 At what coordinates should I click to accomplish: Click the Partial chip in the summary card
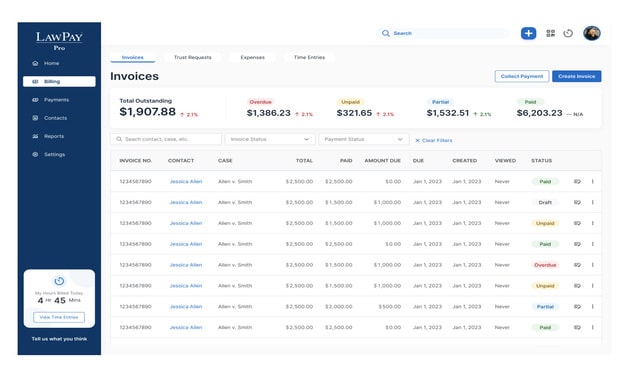[x=440, y=102]
